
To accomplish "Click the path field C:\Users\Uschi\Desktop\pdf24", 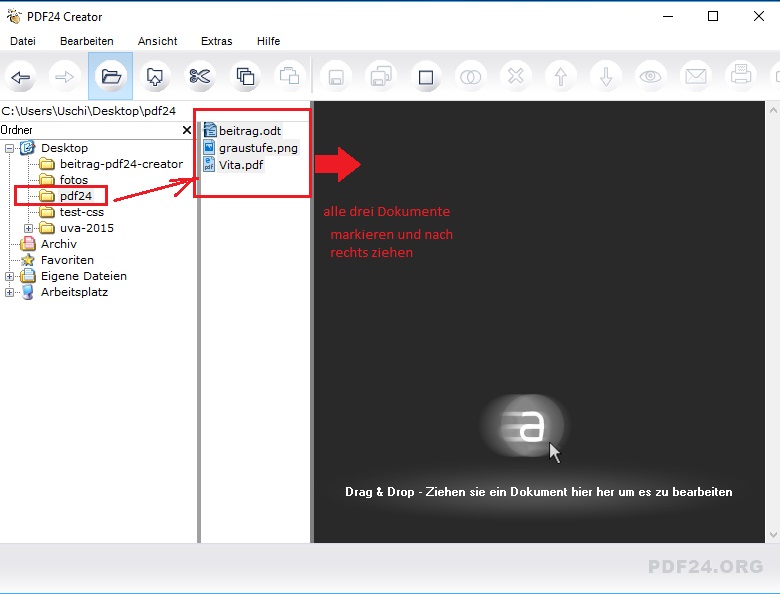I will (89, 110).
